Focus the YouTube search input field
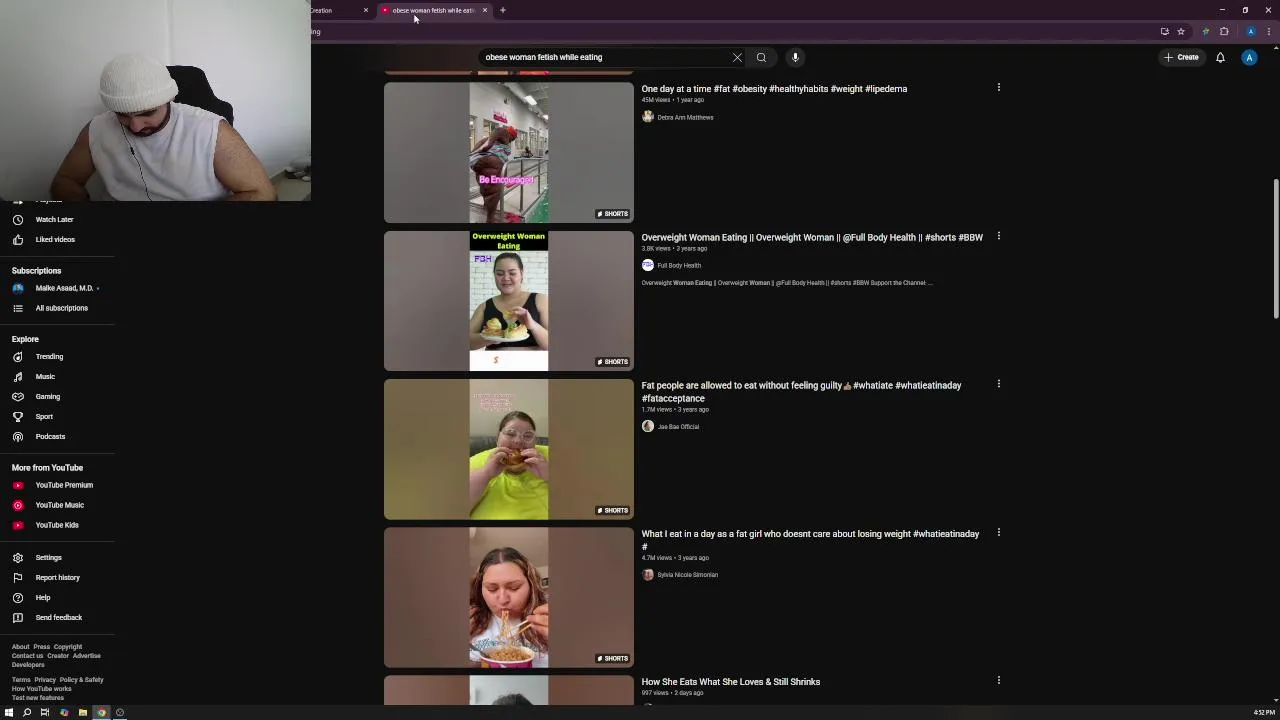 pos(605,57)
